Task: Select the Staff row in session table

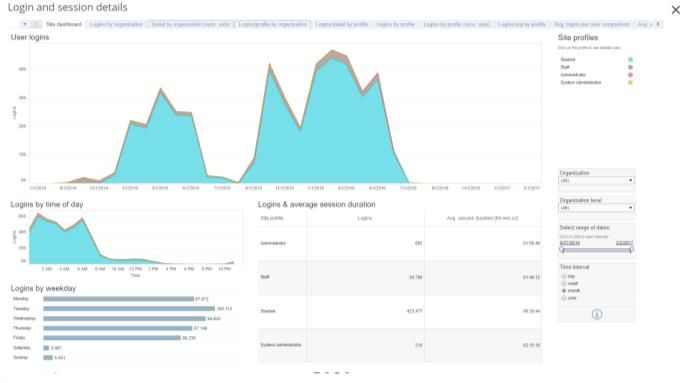Action: coord(400,277)
